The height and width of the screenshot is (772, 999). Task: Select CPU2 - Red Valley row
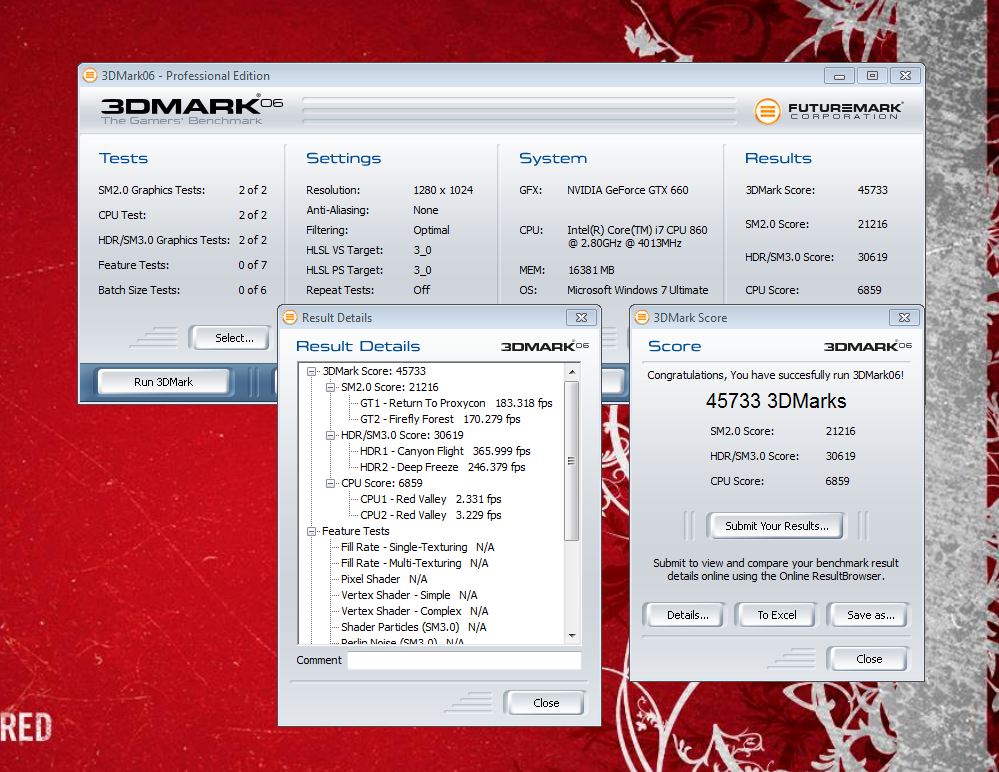click(x=431, y=515)
